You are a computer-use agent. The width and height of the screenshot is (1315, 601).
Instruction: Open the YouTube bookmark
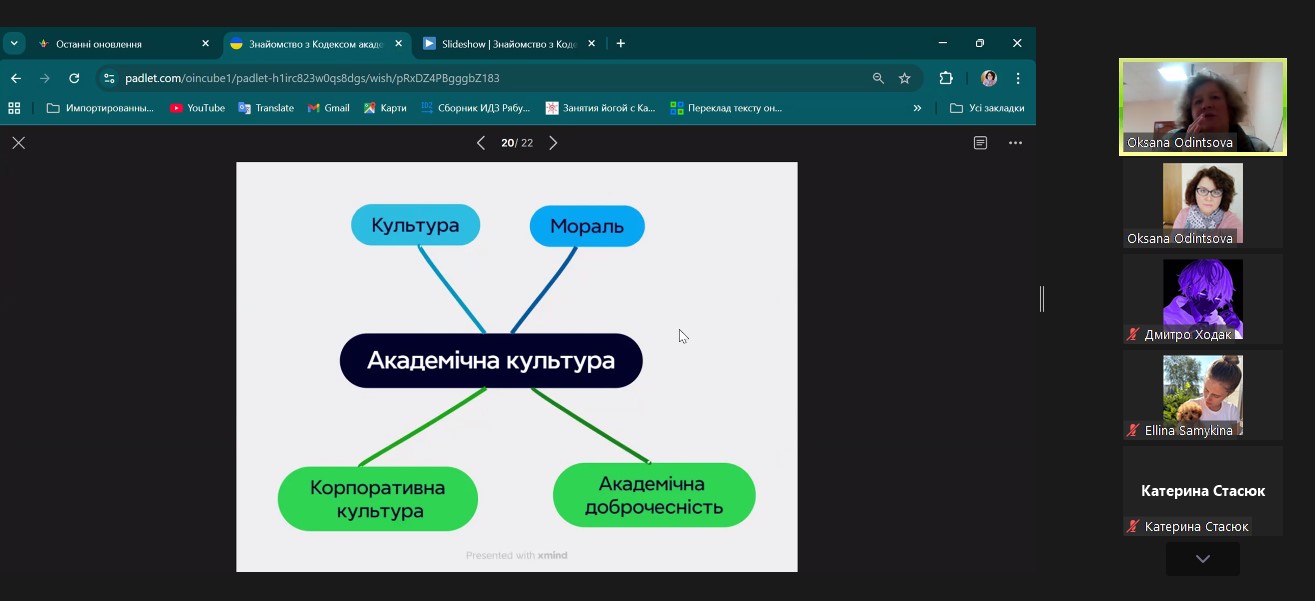point(197,107)
